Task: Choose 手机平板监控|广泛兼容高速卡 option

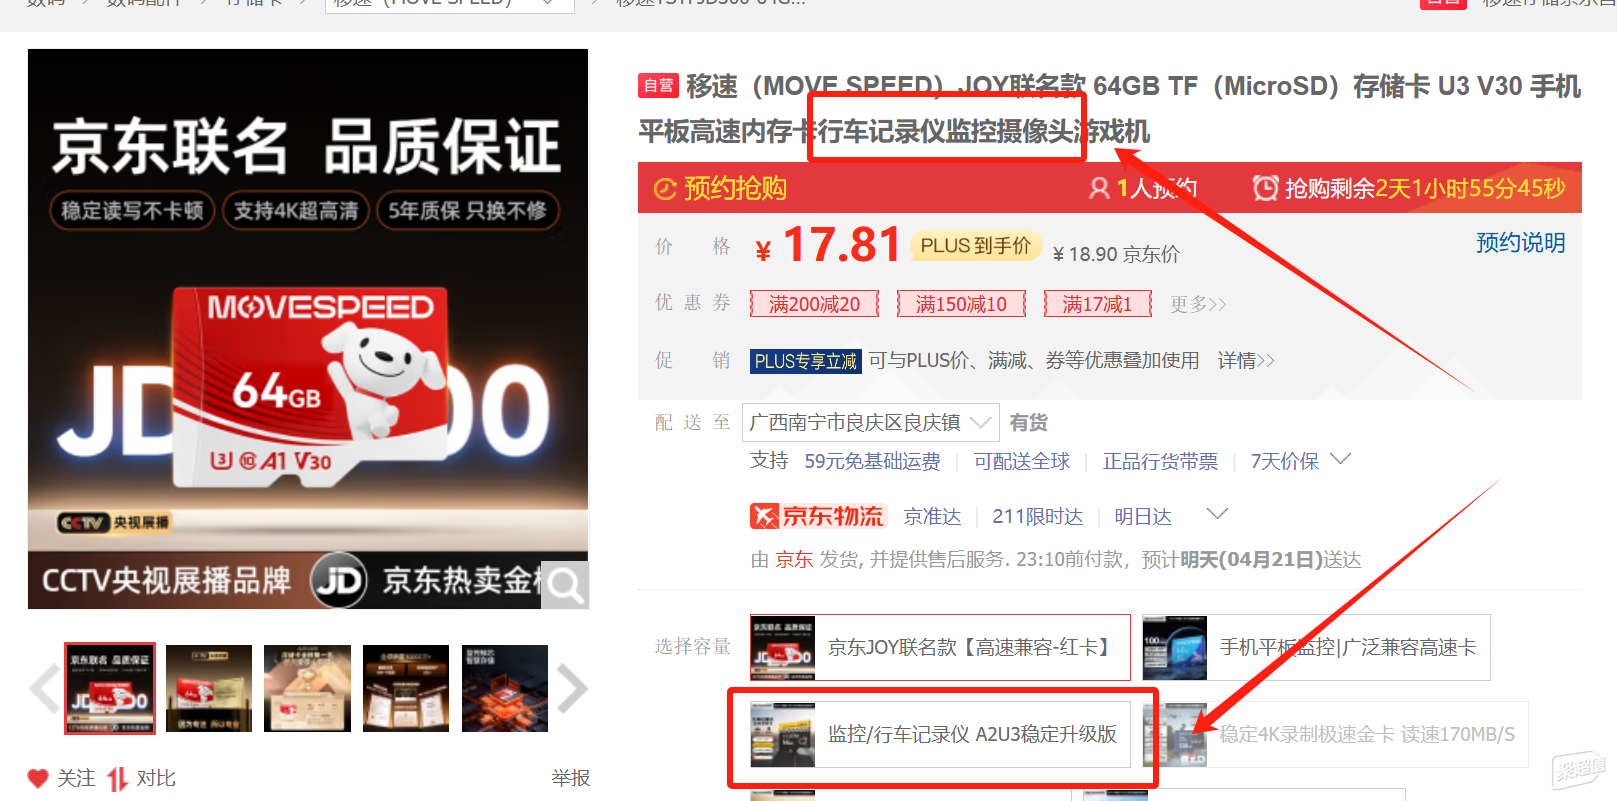Action: [x=1316, y=648]
